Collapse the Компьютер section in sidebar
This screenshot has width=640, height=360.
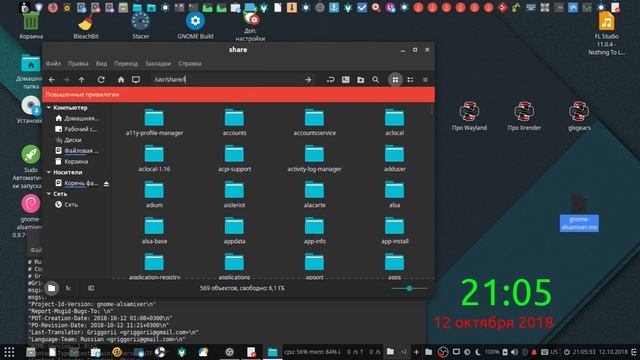point(49,107)
